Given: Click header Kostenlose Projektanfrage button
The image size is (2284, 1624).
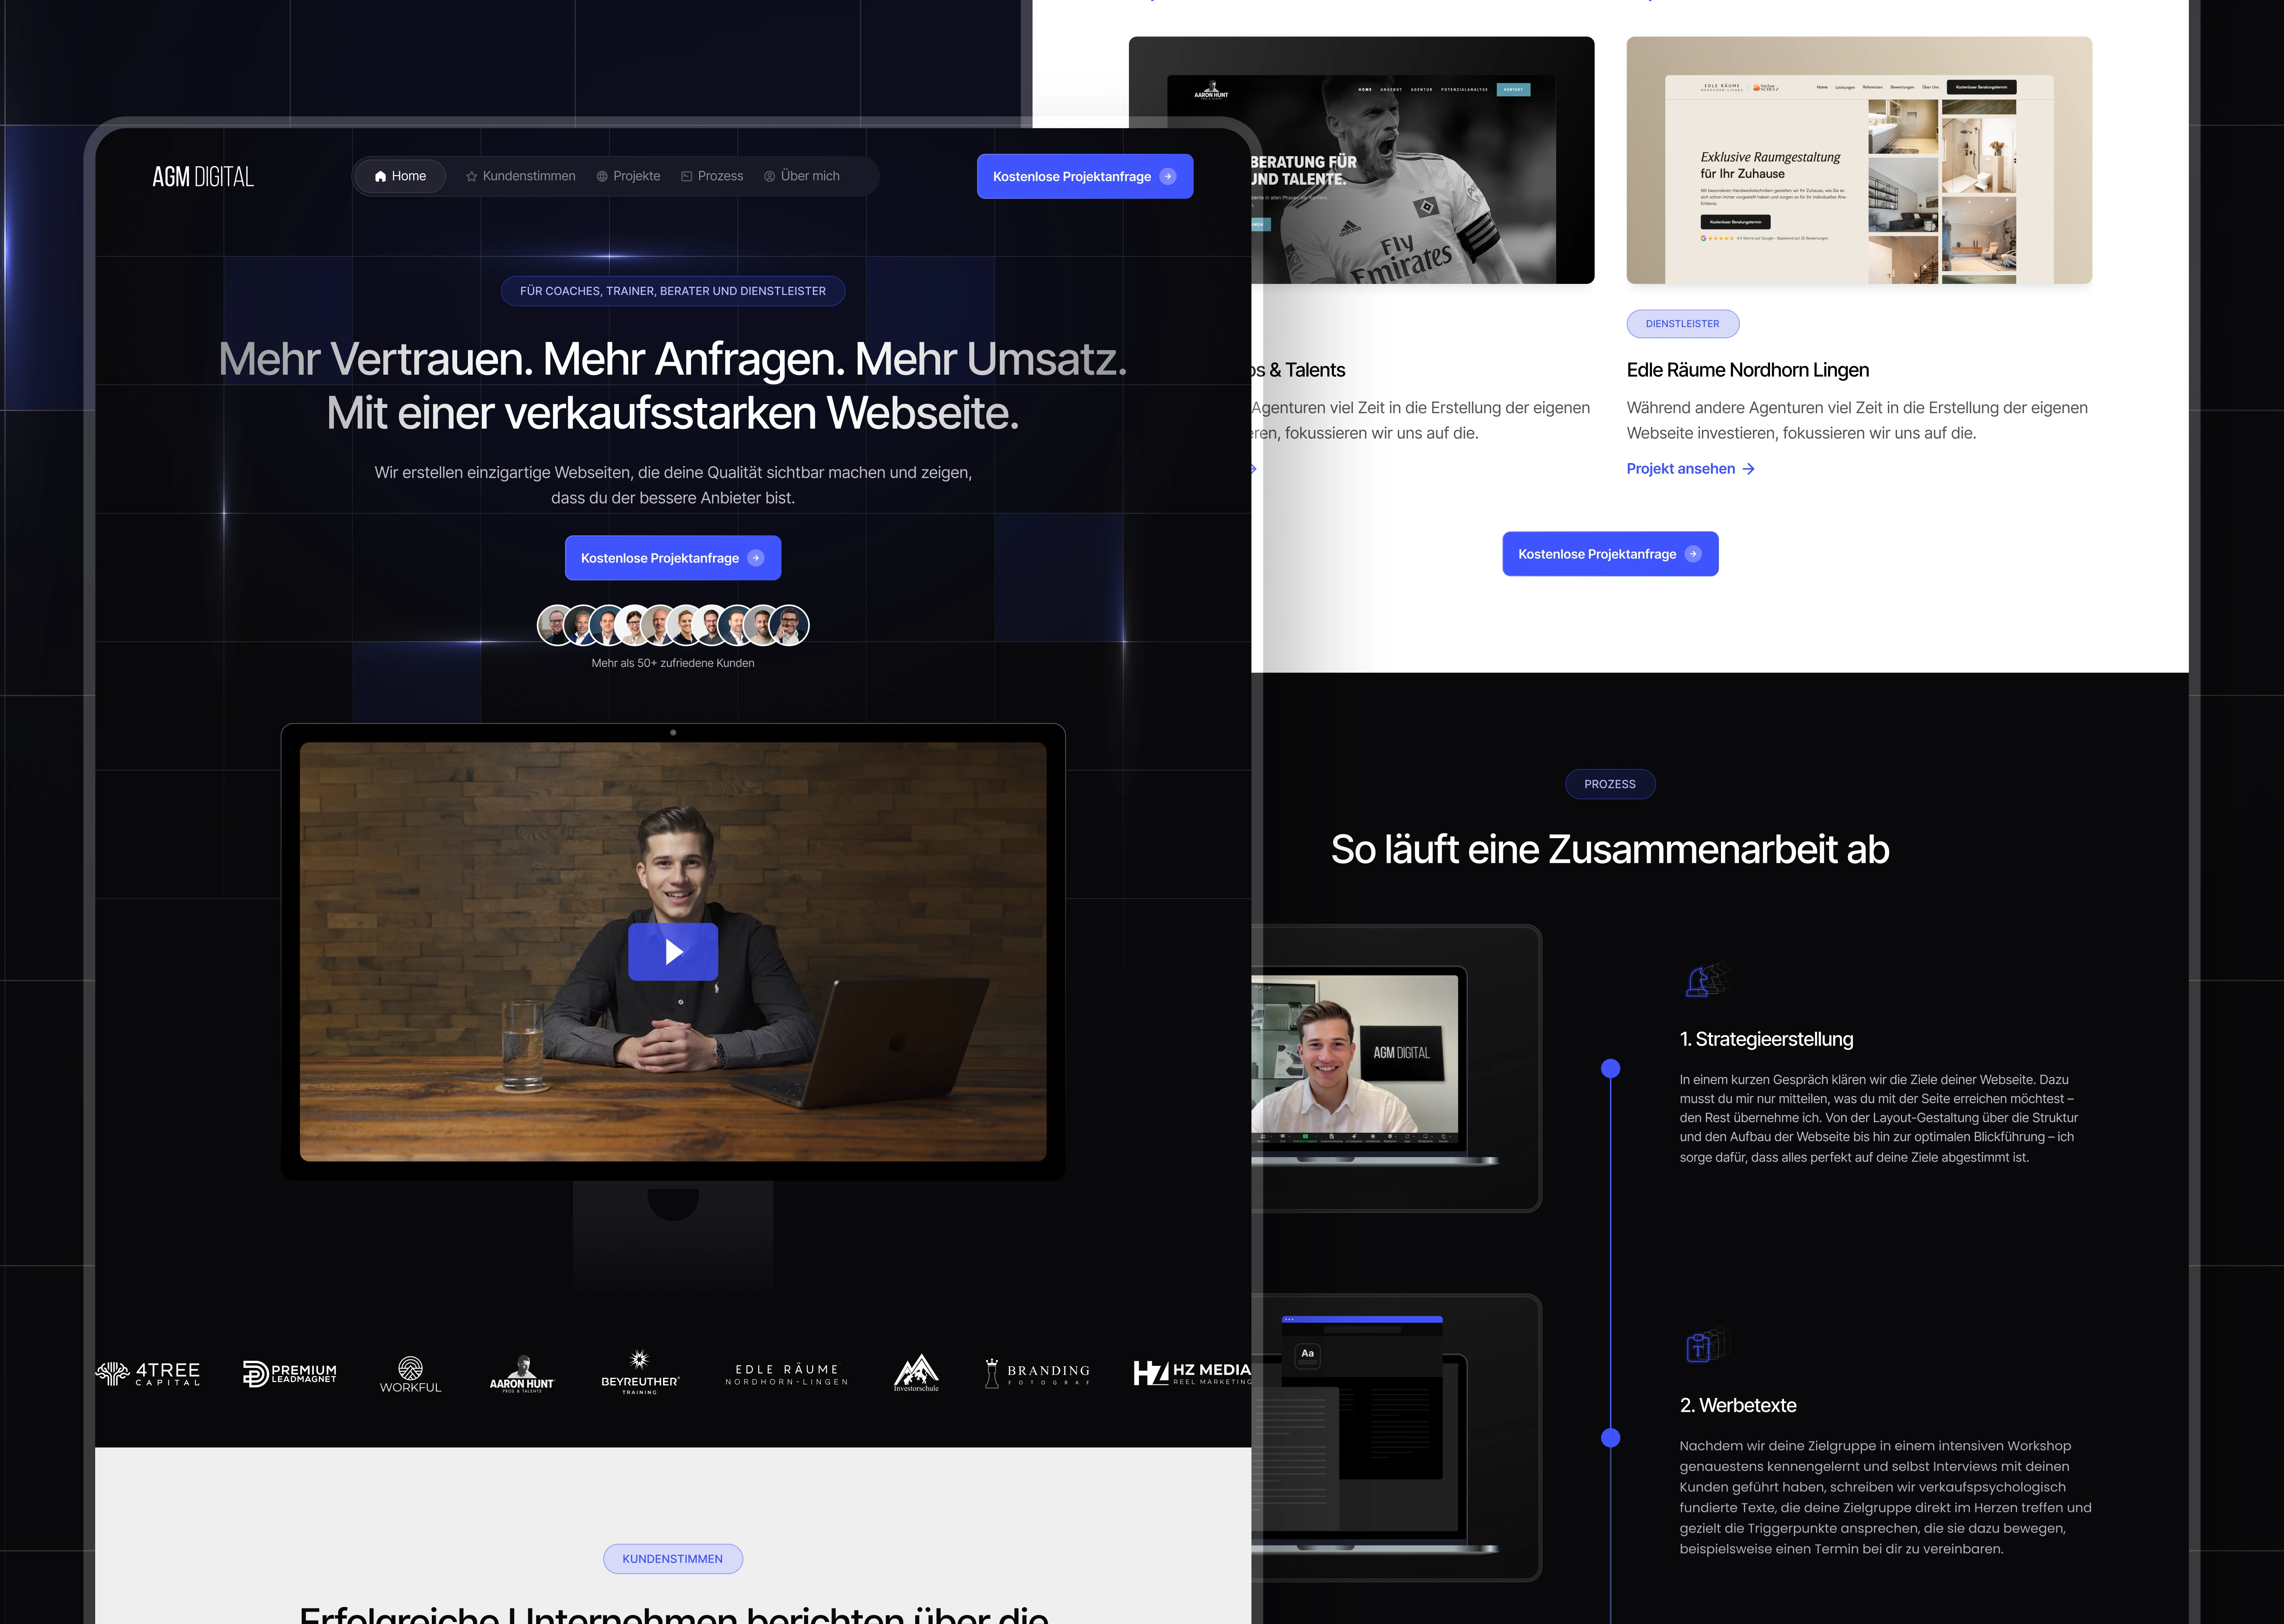Looking at the screenshot, I should (x=1084, y=176).
